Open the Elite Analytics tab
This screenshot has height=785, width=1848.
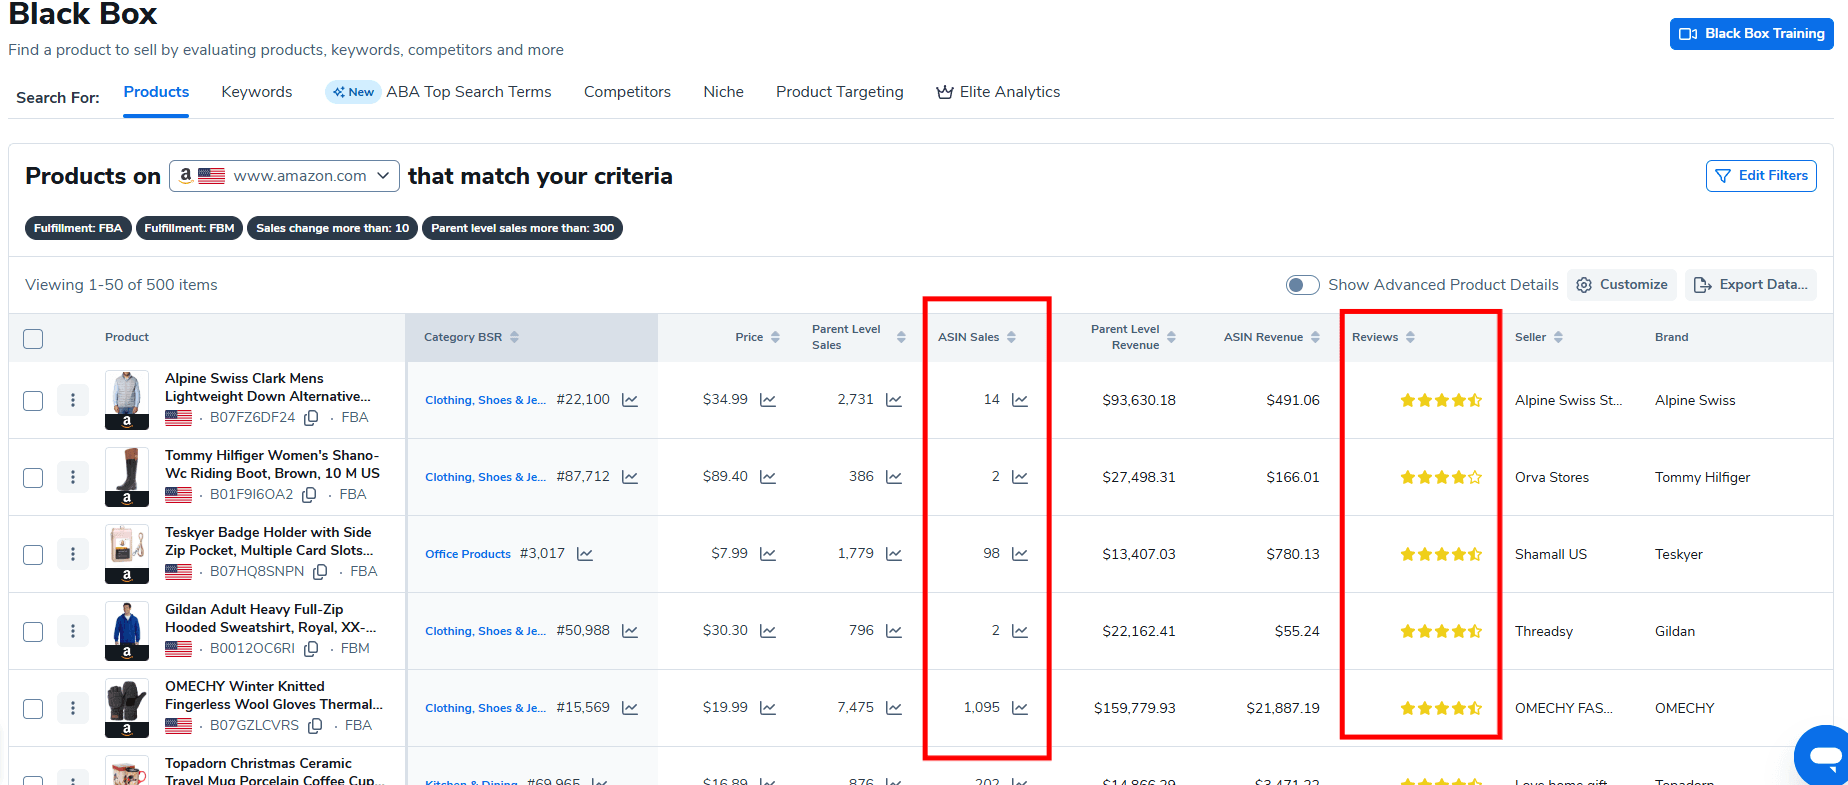(998, 92)
